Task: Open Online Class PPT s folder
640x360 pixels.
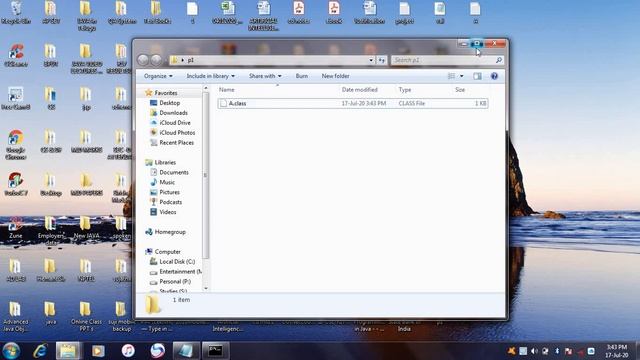Action: click(86, 317)
